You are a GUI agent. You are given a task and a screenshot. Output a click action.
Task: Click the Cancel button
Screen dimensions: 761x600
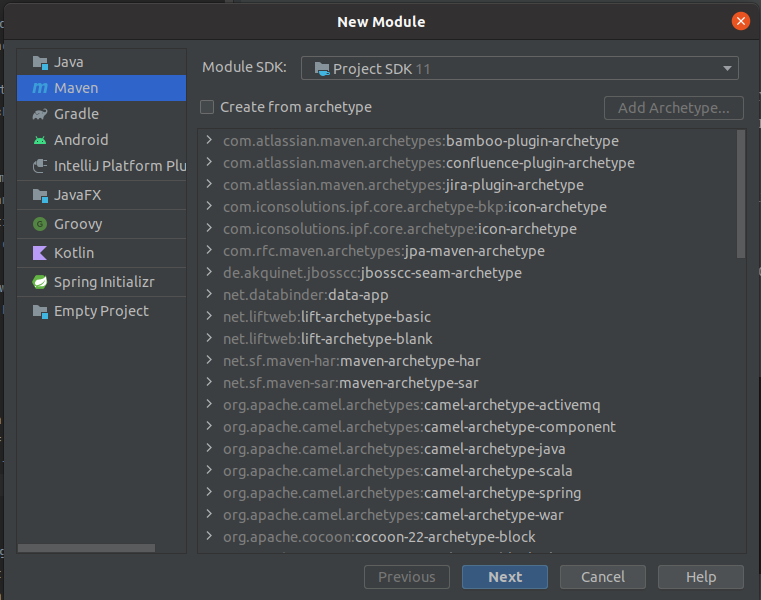tap(602, 577)
